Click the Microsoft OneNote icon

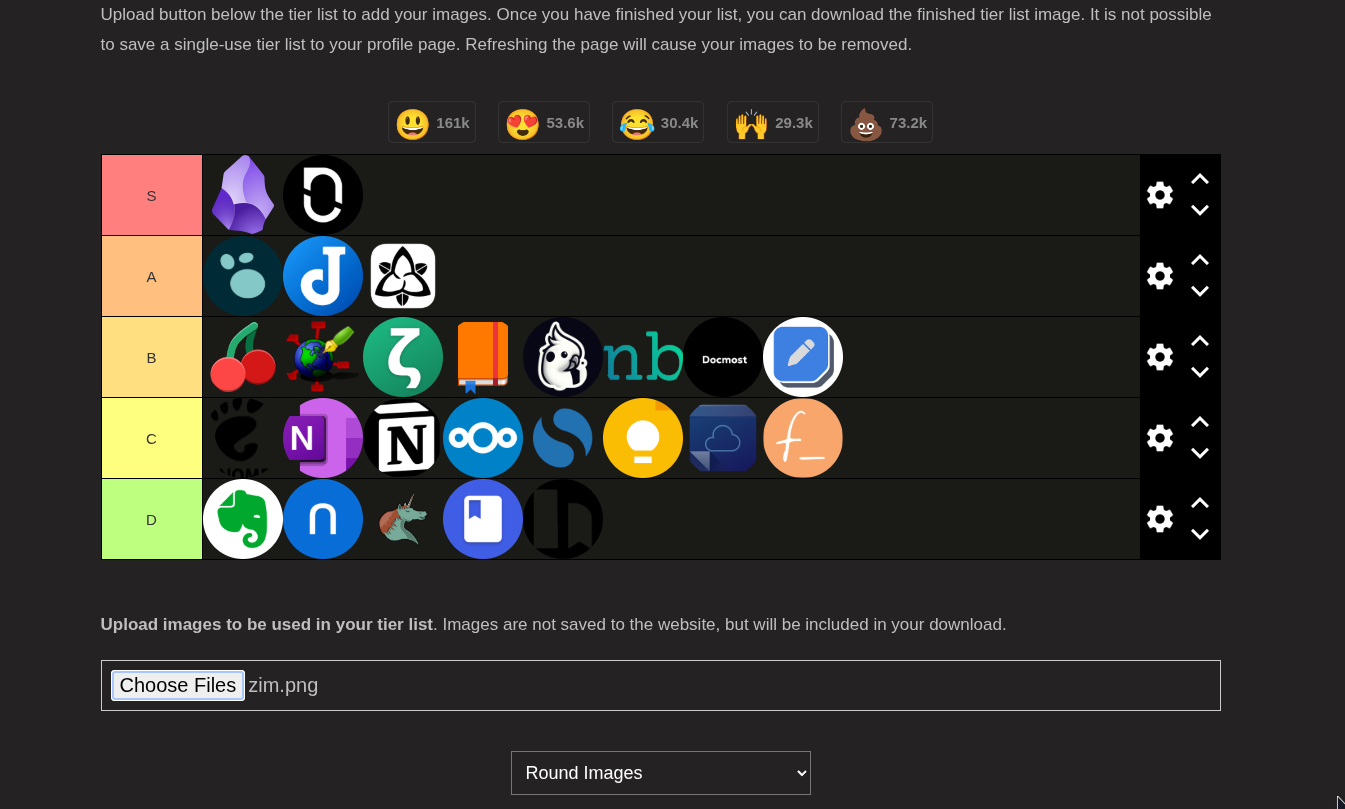pyautogui.click(x=323, y=438)
